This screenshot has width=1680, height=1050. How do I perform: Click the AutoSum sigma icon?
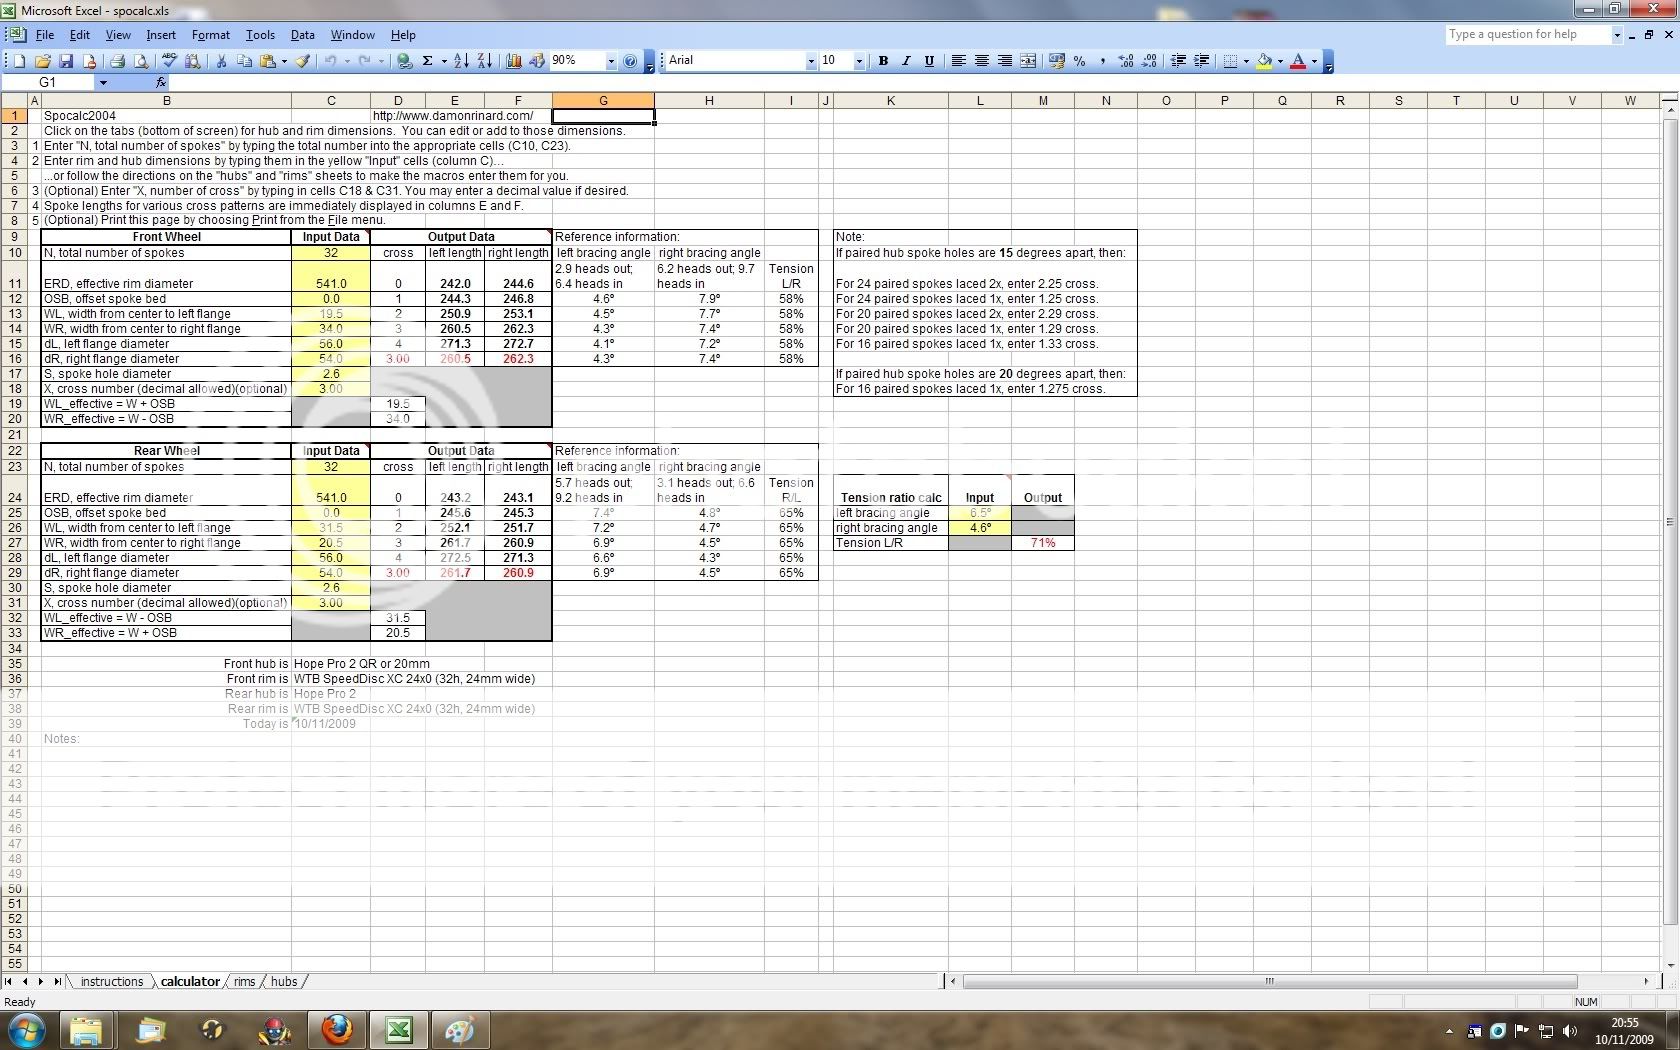tap(427, 61)
